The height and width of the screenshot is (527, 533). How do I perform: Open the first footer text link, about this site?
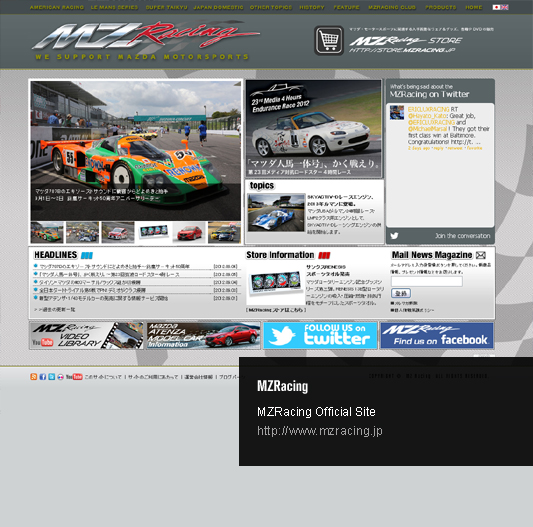pyautogui.click(x=103, y=377)
